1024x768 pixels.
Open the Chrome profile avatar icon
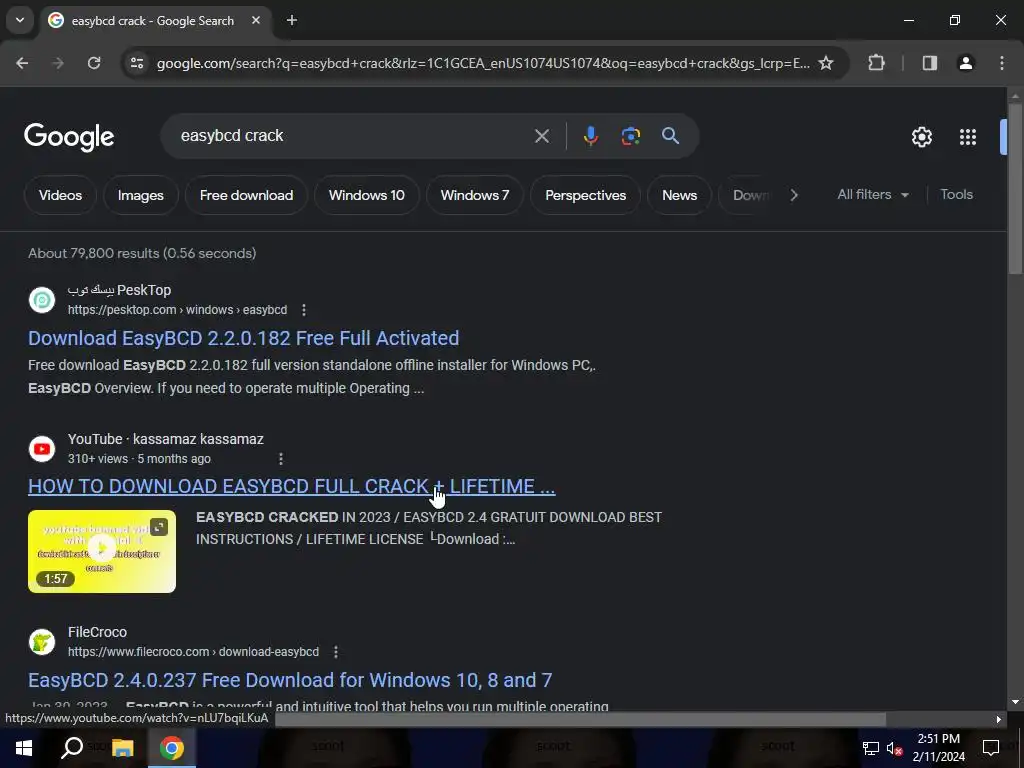click(x=965, y=63)
